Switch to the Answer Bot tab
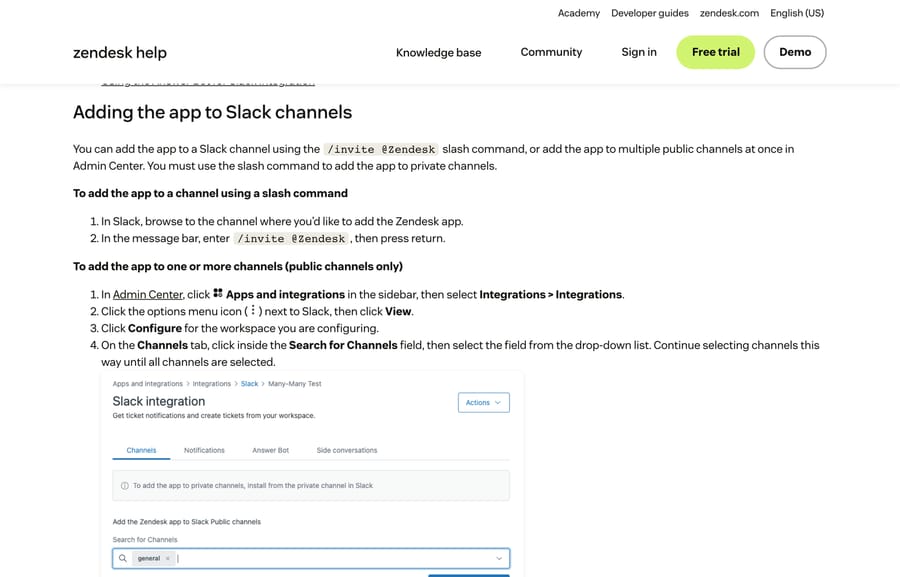The width and height of the screenshot is (900, 577). tap(270, 450)
